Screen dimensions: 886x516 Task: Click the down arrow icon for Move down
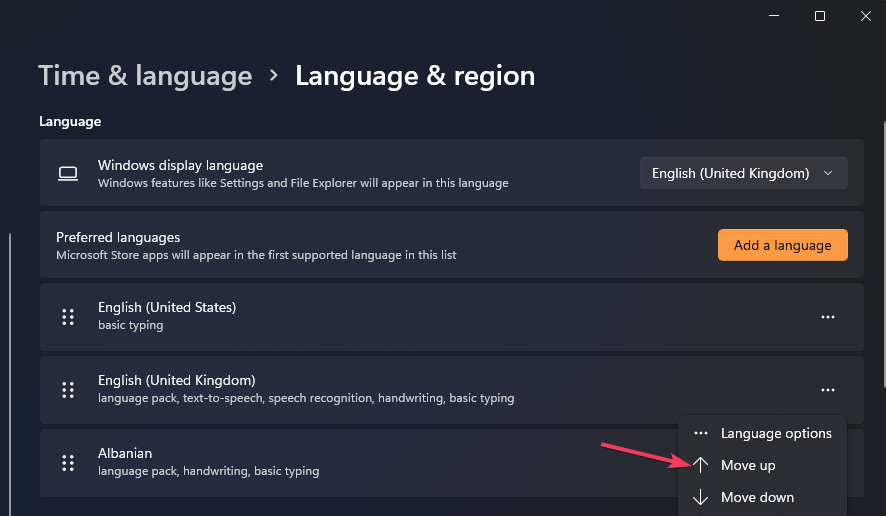click(701, 497)
